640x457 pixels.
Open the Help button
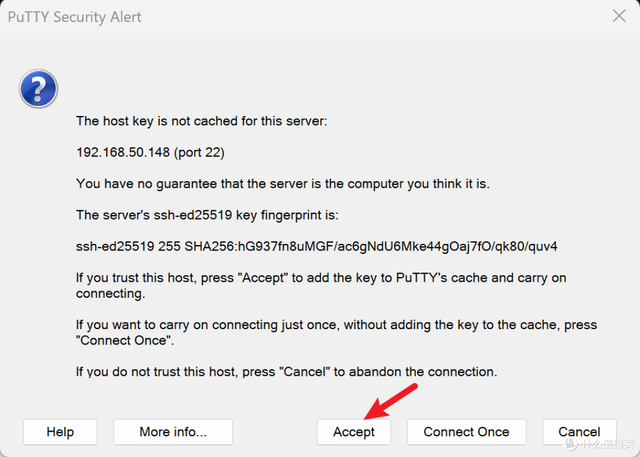pos(60,432)
